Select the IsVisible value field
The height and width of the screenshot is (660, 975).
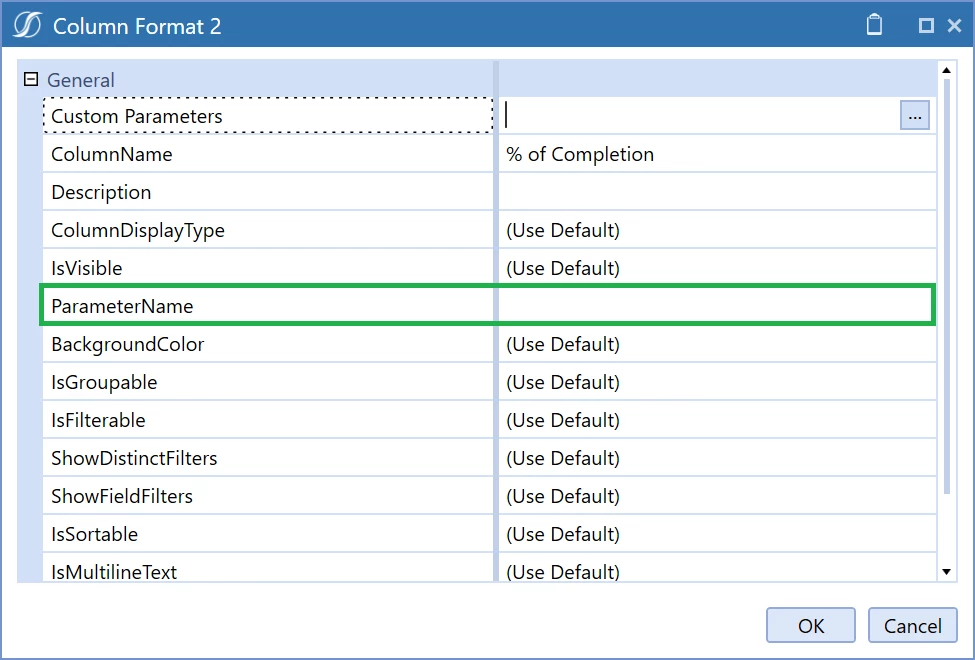[717, 268]
